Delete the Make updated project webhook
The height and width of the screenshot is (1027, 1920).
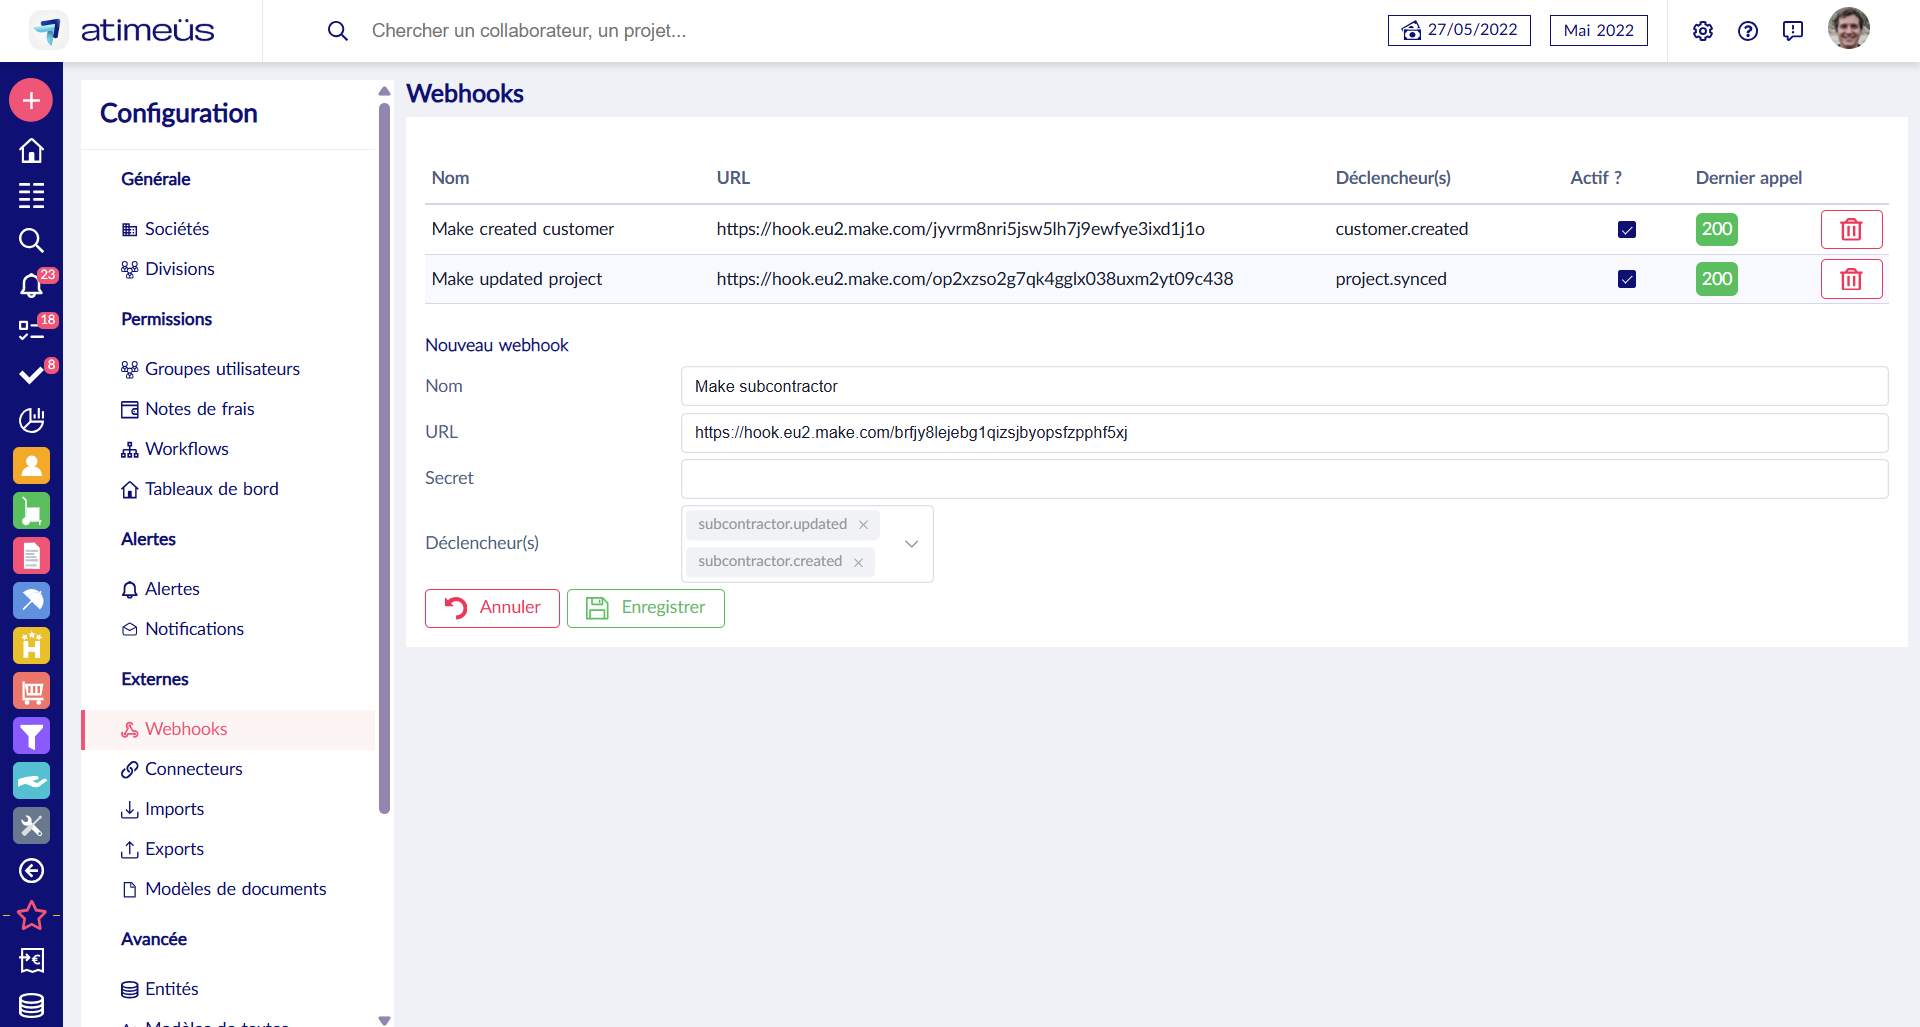tap(1851, 279)
